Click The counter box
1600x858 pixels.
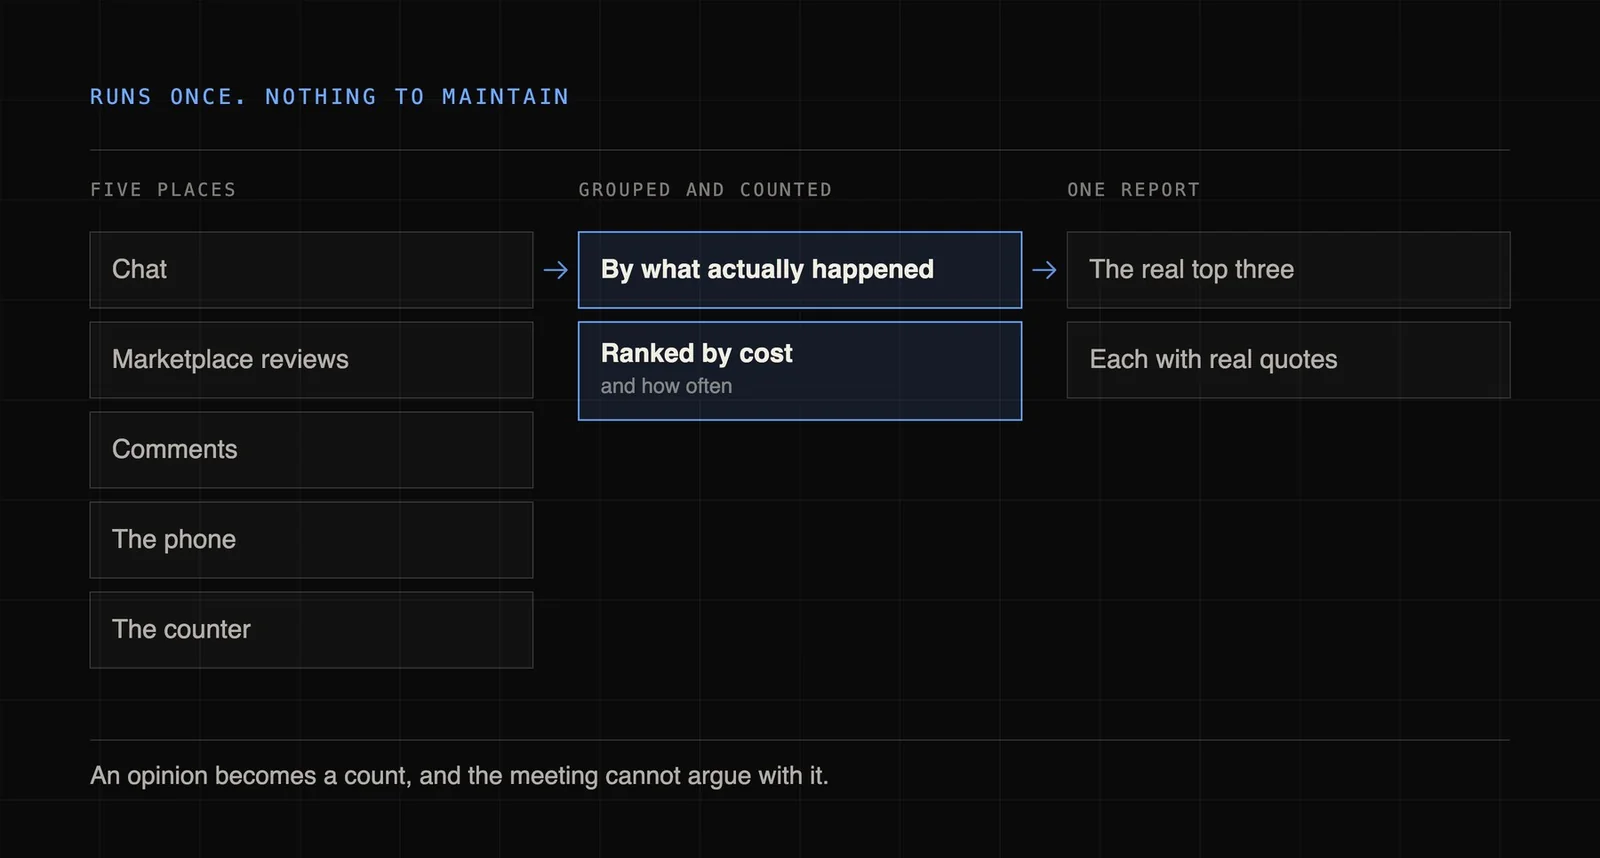pos(311,630)
